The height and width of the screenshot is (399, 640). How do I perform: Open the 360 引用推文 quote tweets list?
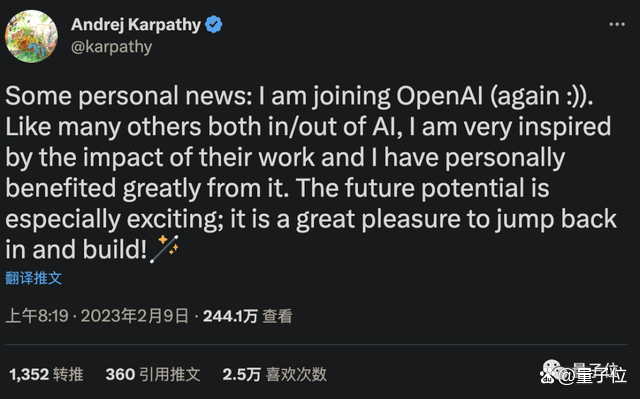(x=153, y=374)
